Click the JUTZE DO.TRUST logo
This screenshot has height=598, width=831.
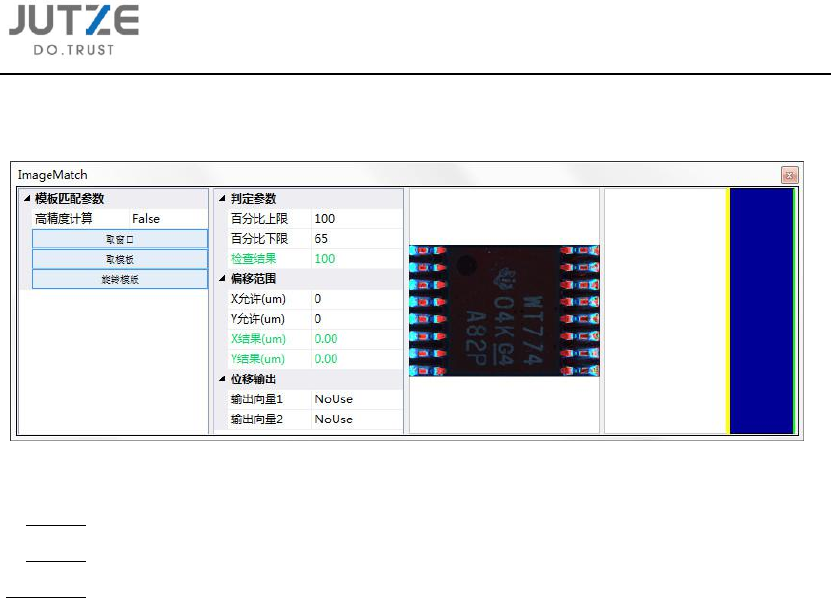coord(74,30)
